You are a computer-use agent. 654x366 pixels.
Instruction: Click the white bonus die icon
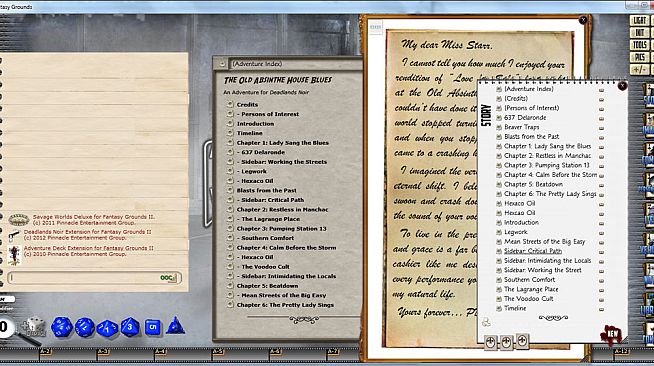(x=33, y=327)
